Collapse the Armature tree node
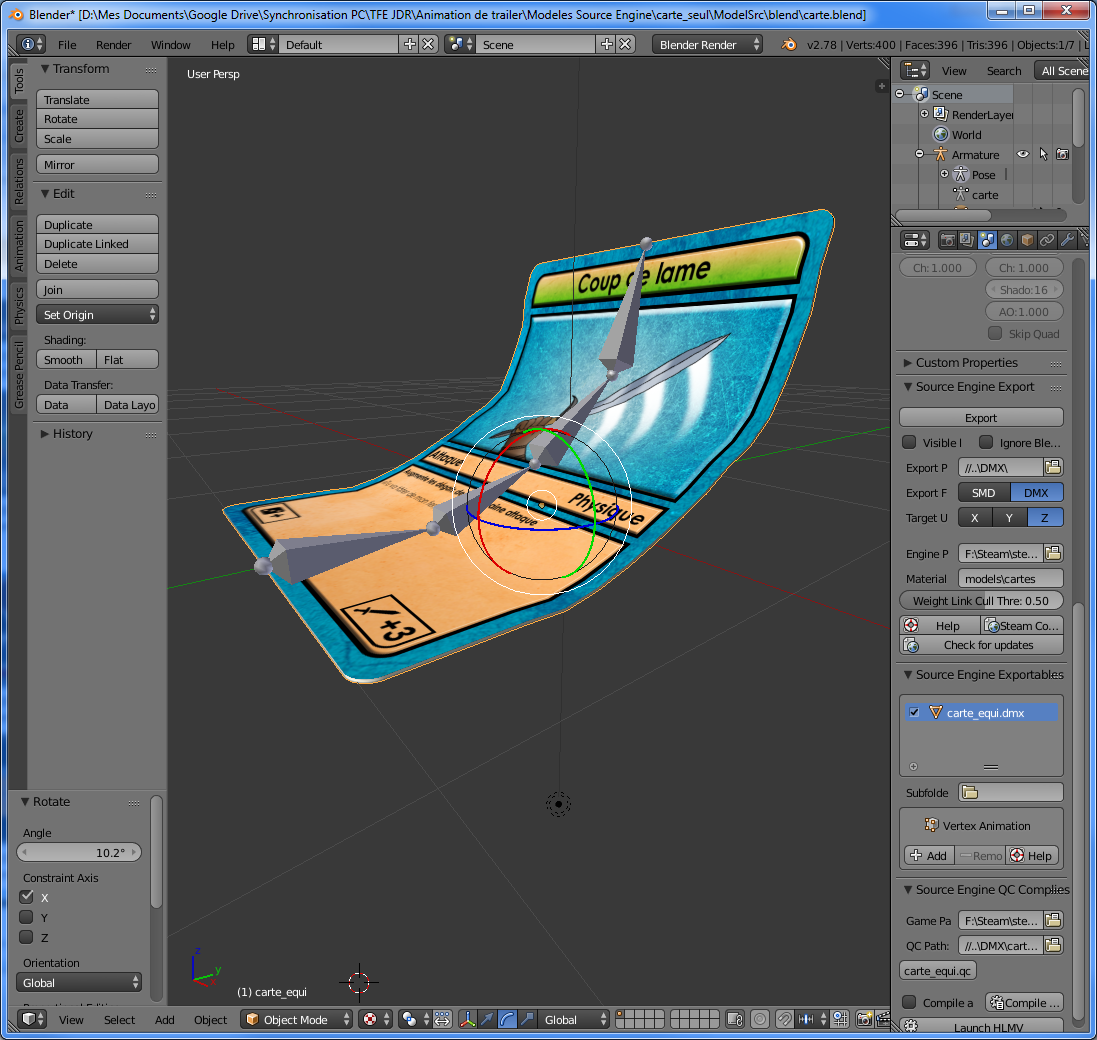Image resolution: width=1097 pixels, height=1040 pixels. (920, 155)
